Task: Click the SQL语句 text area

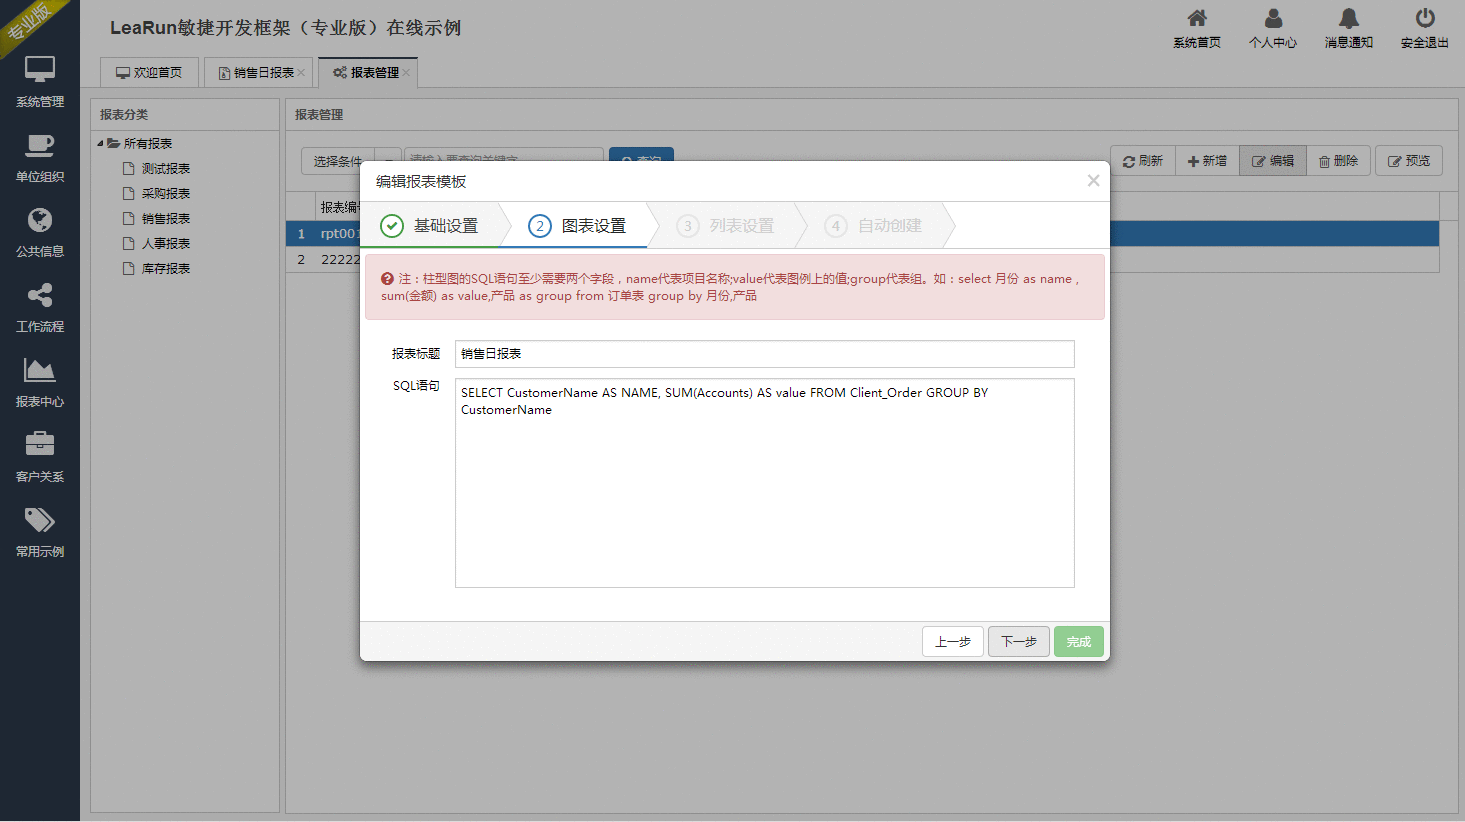Action: pyautogui.click(x=765, y=483)
